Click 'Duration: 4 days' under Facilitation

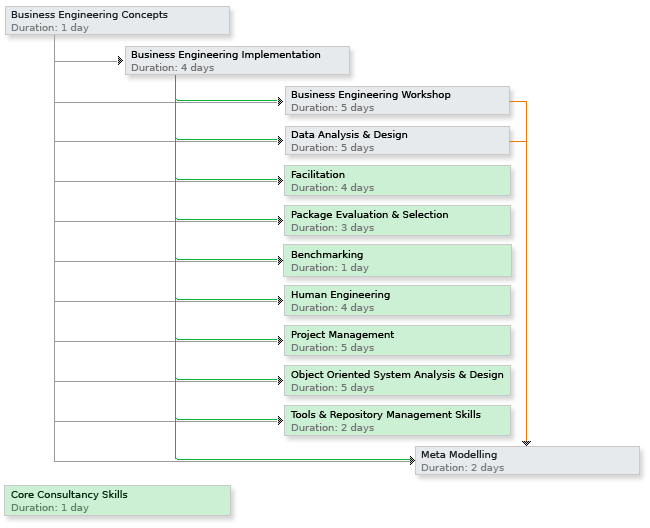tap(332, 188)
